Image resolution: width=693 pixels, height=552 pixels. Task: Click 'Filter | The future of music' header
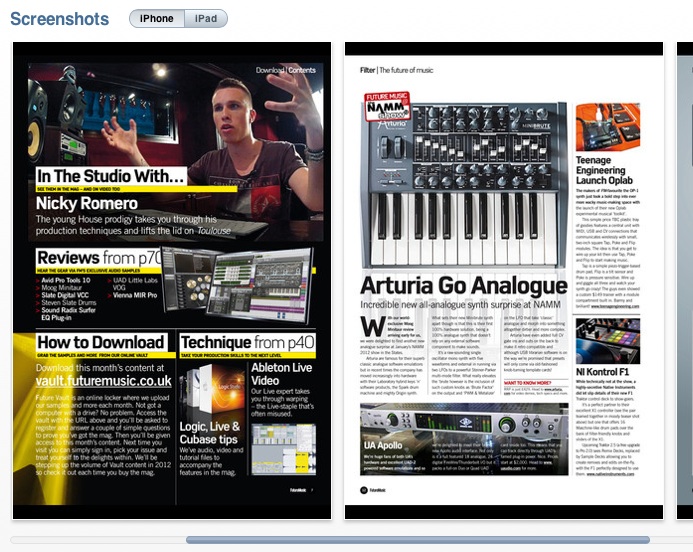(x=396, y=70)
